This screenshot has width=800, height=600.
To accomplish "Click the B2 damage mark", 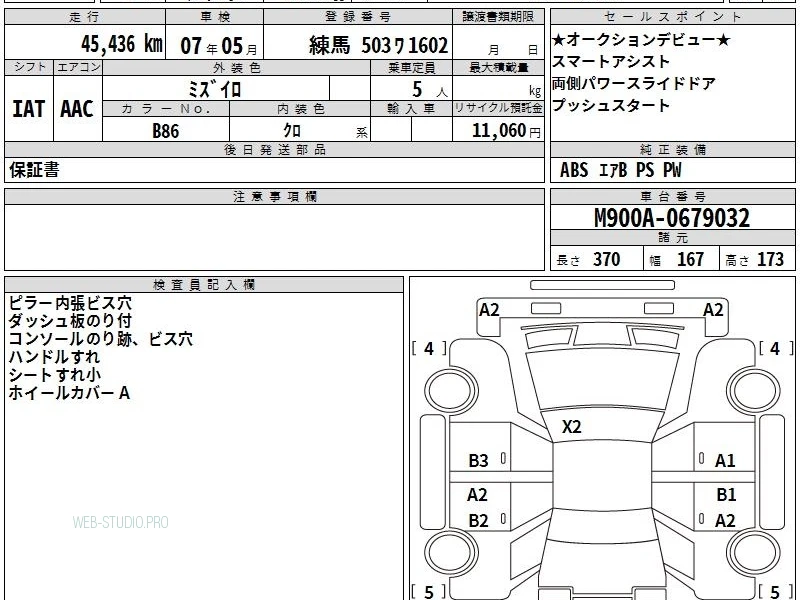I will 479,520.
